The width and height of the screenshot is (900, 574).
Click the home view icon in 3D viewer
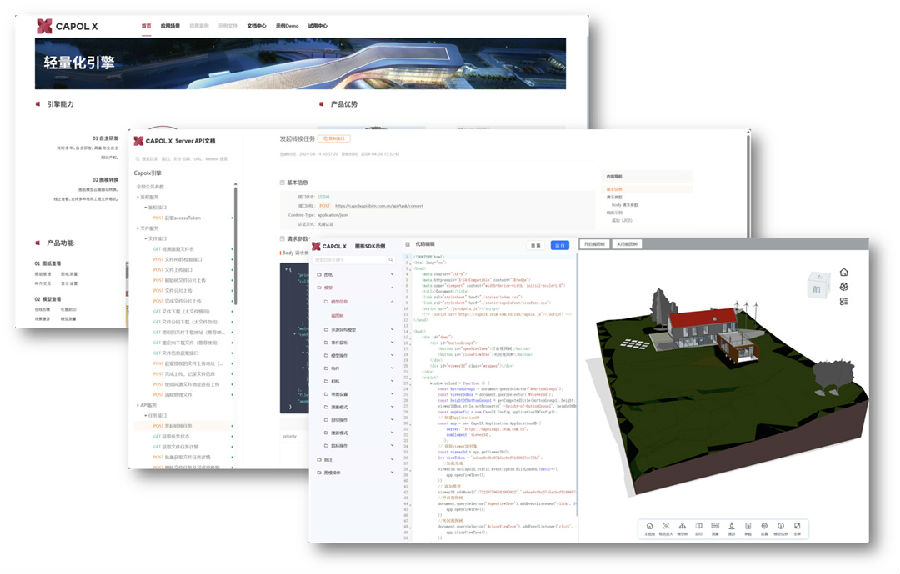(844, 272)
